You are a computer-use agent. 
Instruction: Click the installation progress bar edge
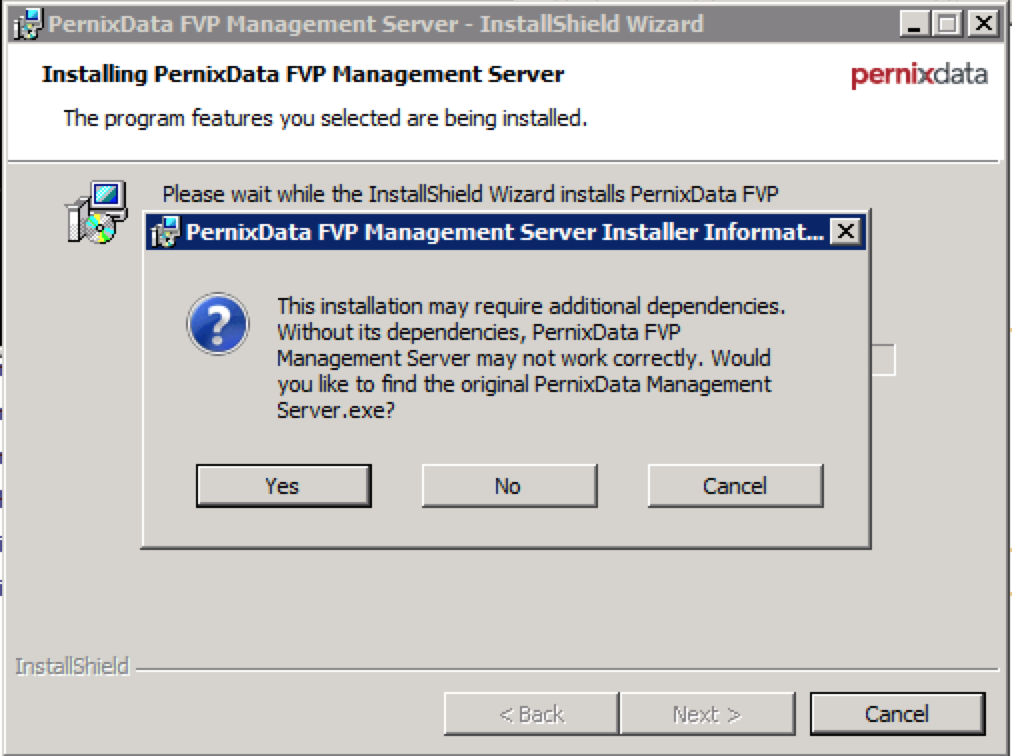[883, 361]
